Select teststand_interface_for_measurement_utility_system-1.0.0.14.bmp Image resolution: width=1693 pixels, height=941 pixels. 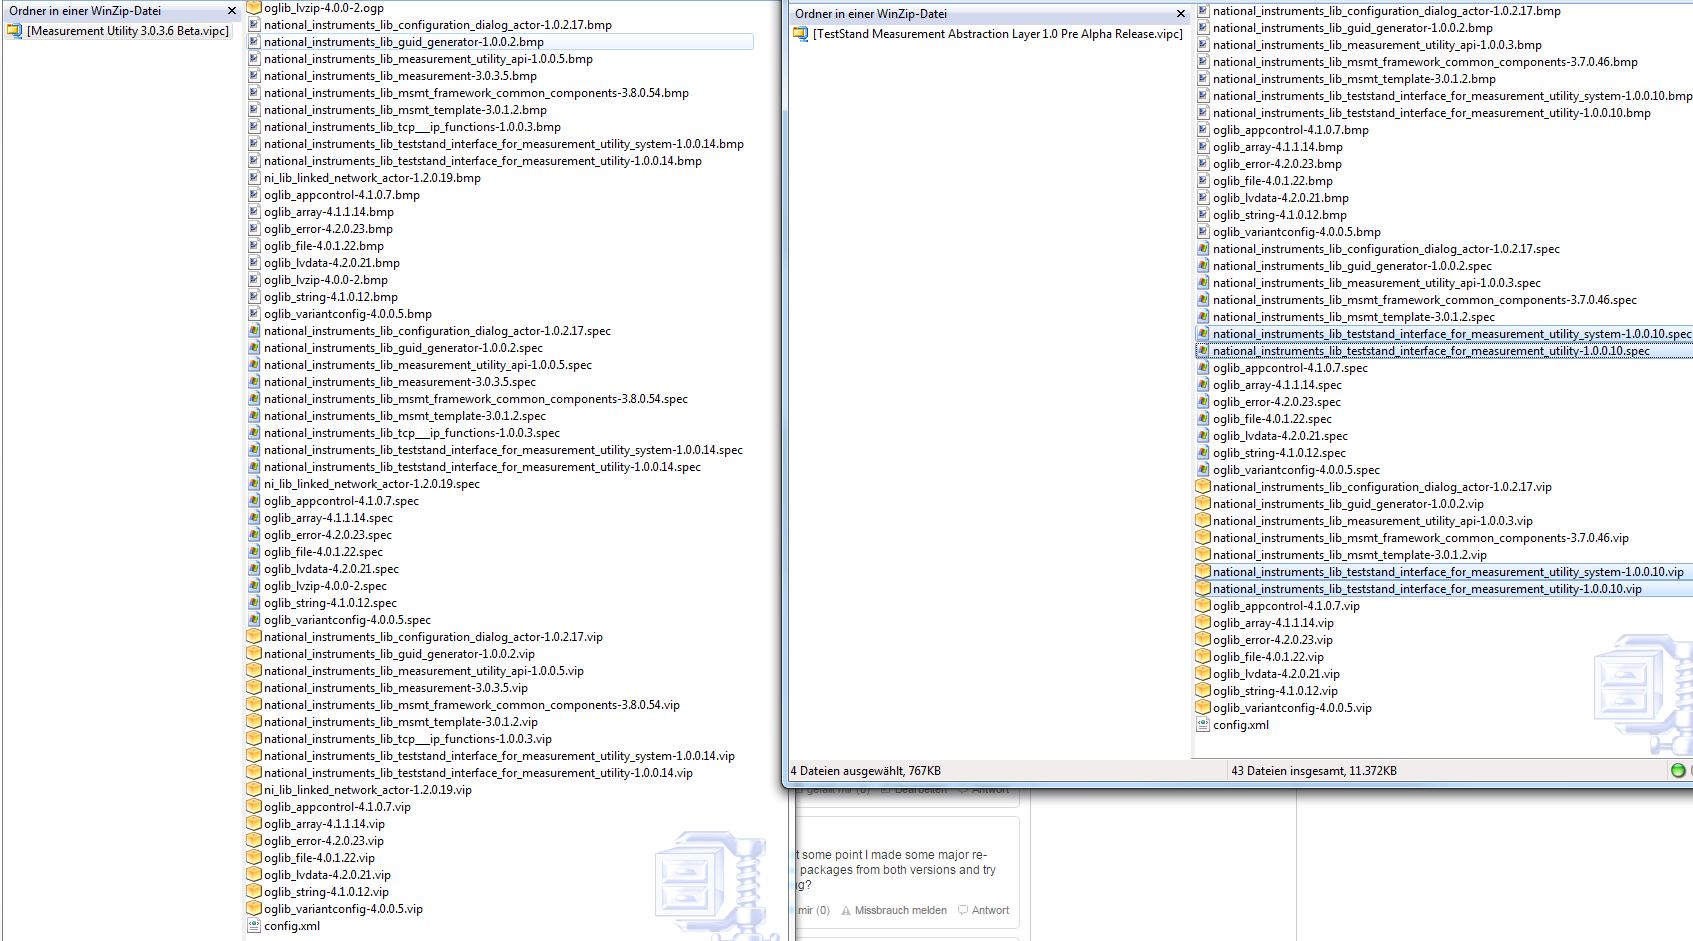pos(504,144)
